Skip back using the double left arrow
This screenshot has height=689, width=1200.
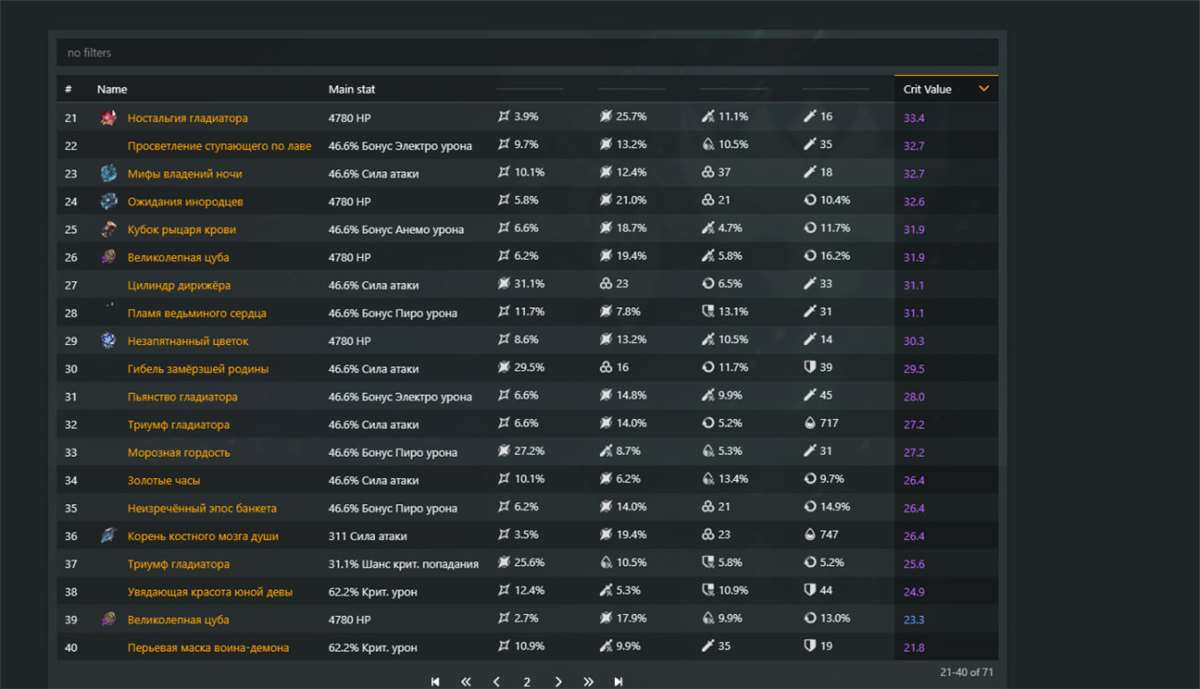(x=465, y=682)
